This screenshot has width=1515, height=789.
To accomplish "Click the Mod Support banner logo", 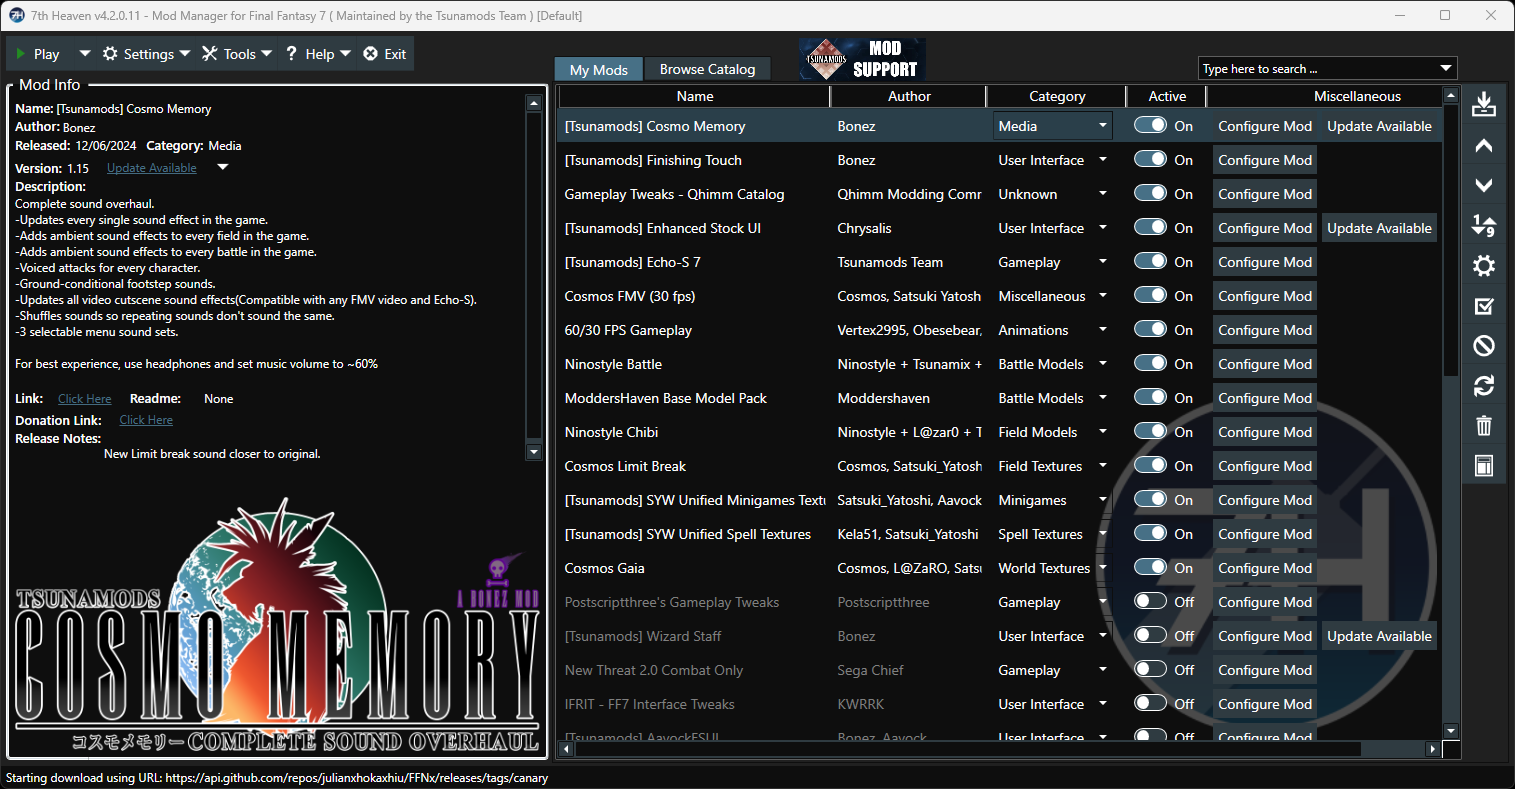I will 862,60.
